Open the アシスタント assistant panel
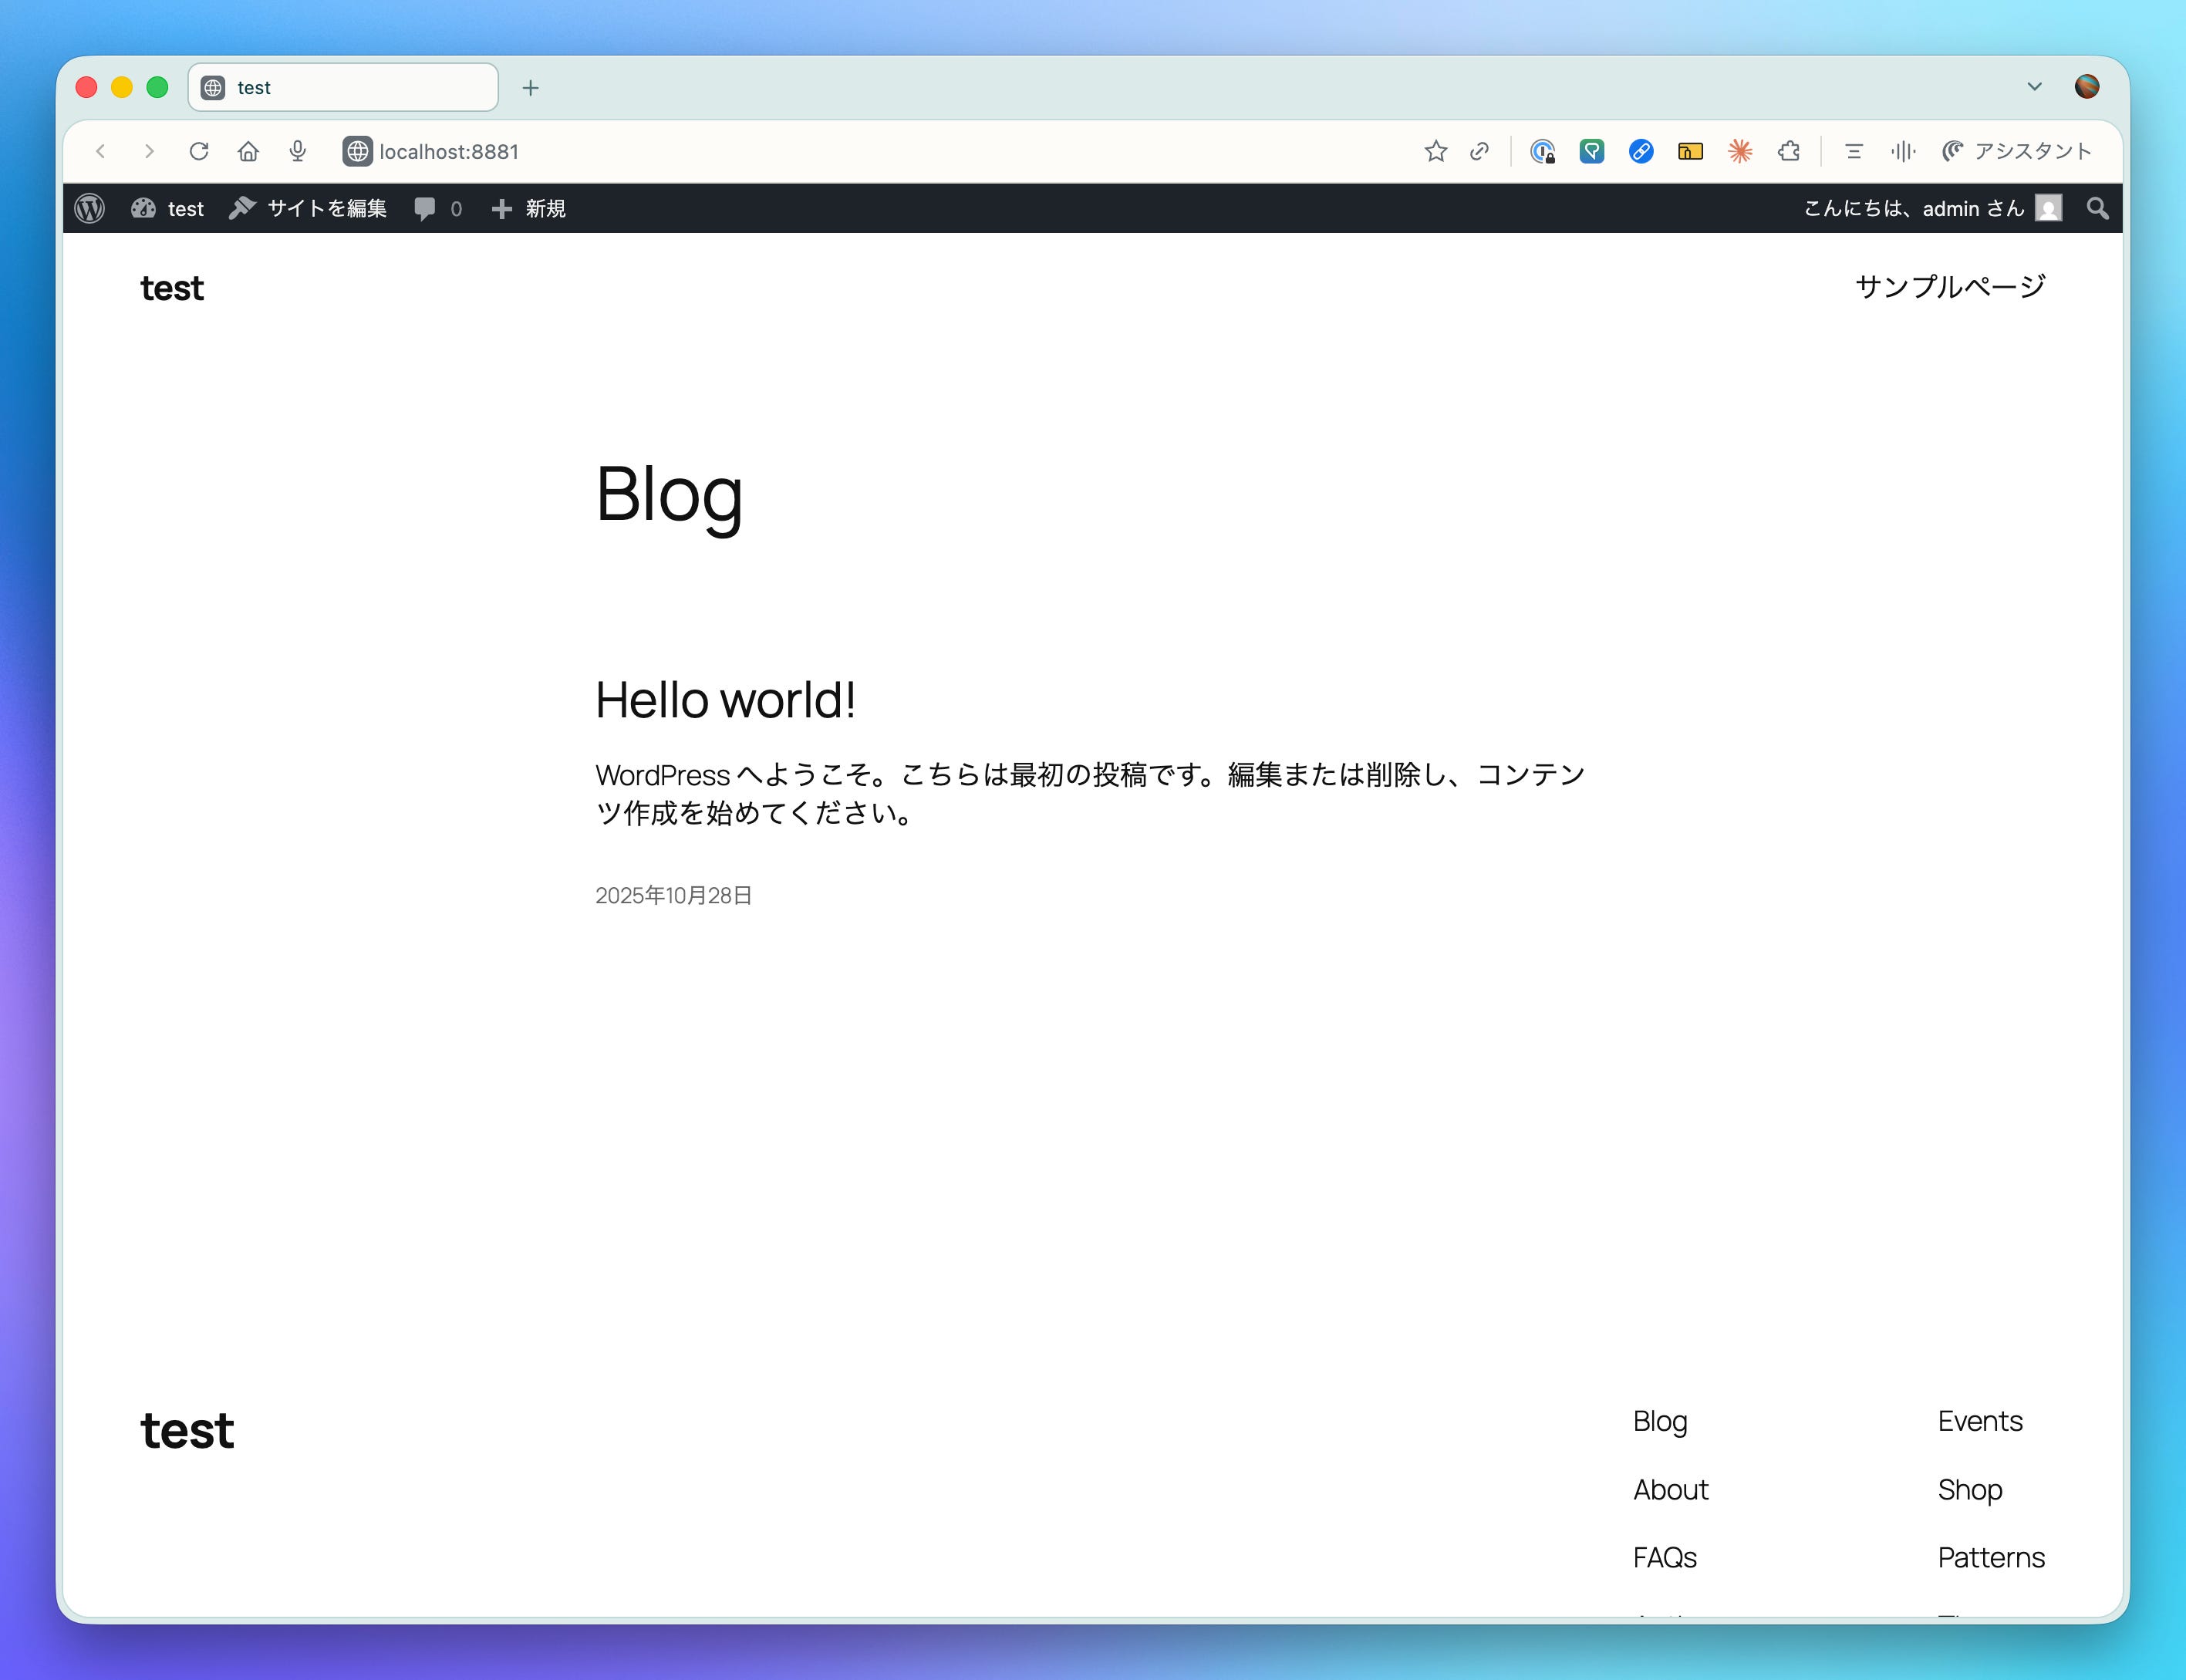The image size is (2186, 1680). (2017, 151)
